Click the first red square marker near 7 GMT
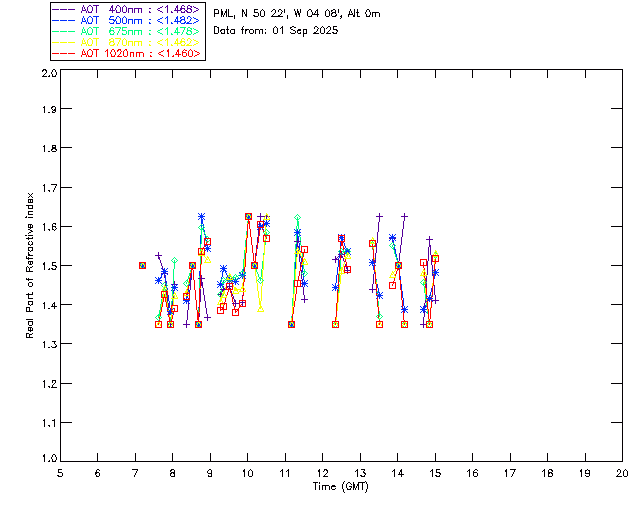Screen dimensions: 640x512 (142, 265)
